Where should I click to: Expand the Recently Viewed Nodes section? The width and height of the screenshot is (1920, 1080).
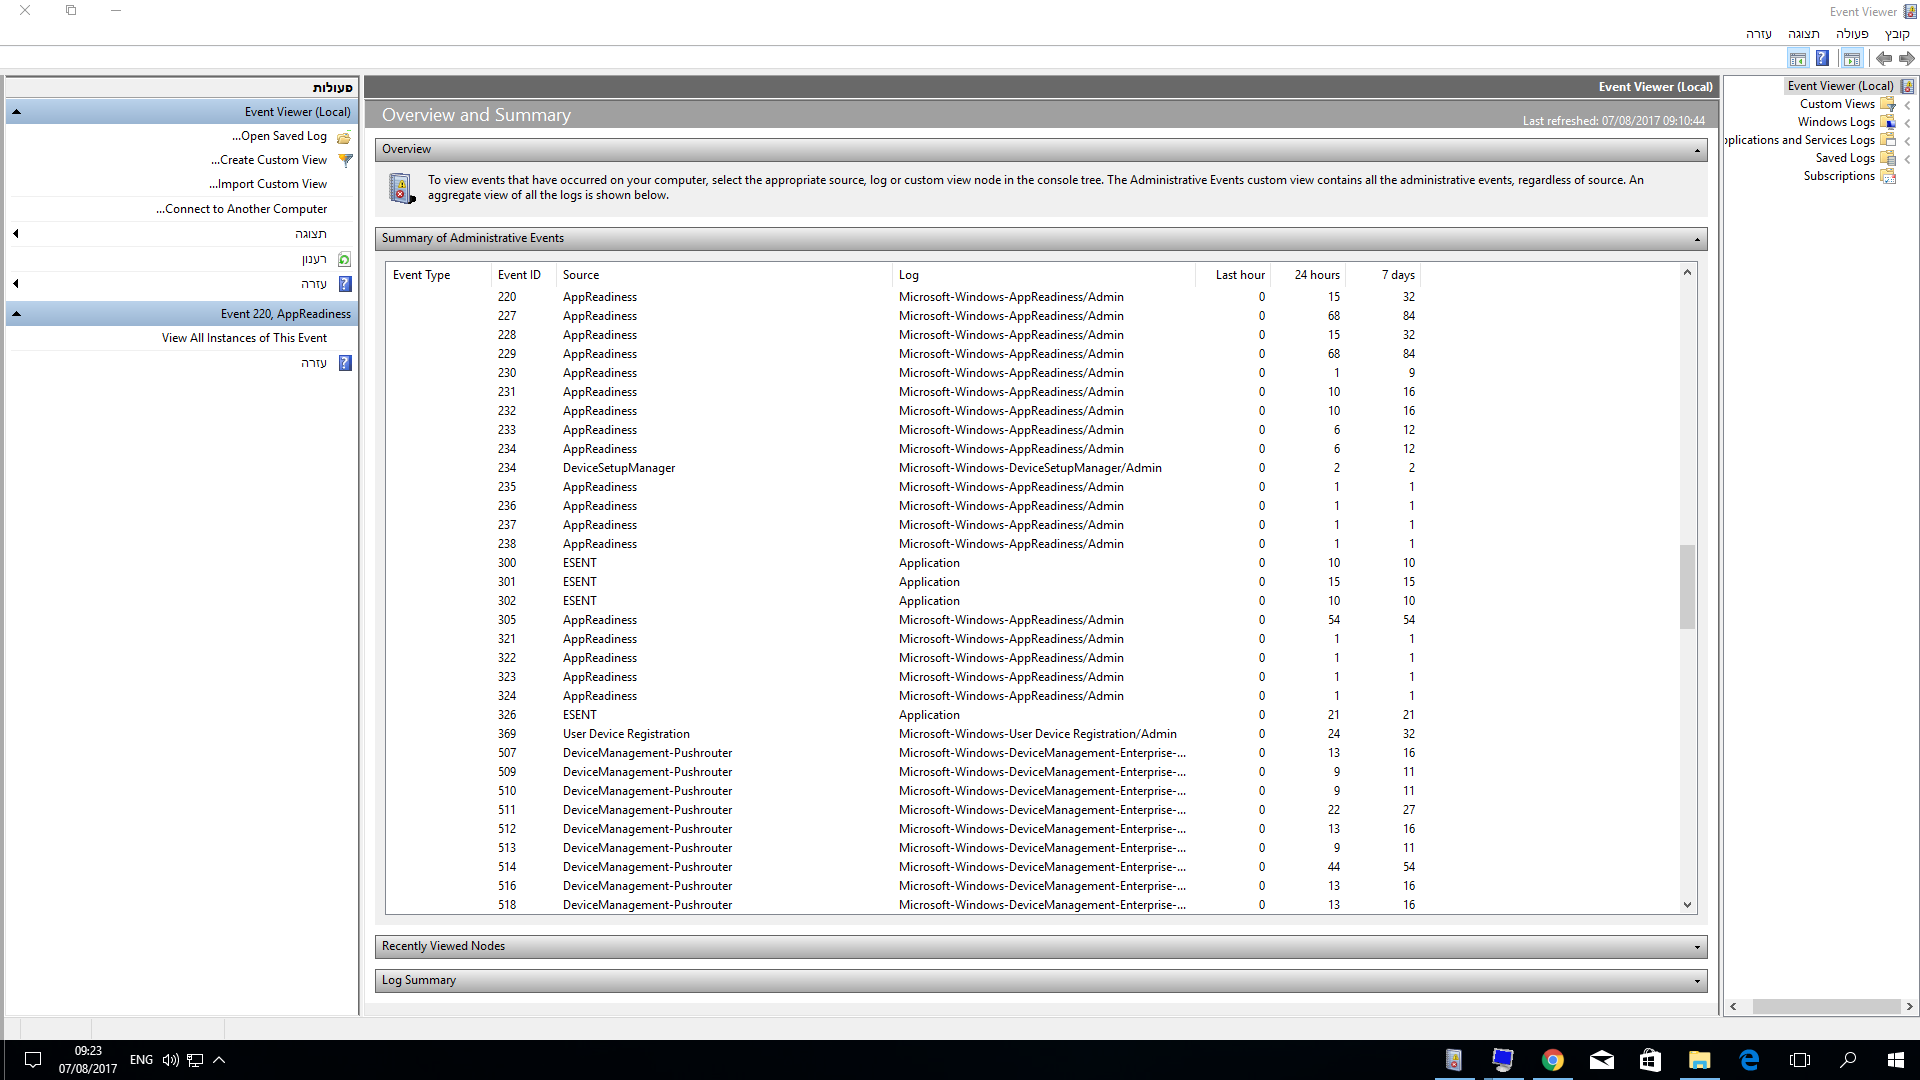point(1697,947)
